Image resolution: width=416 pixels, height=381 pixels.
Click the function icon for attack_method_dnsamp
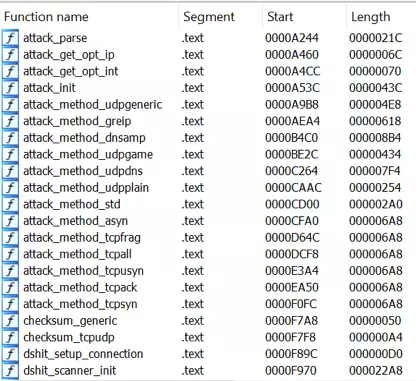pyautogui.click(x=10, y=138)
